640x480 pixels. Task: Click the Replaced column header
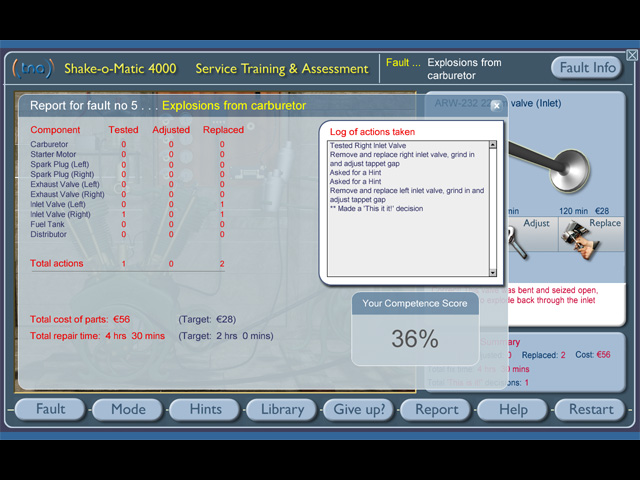click(223, 130)
